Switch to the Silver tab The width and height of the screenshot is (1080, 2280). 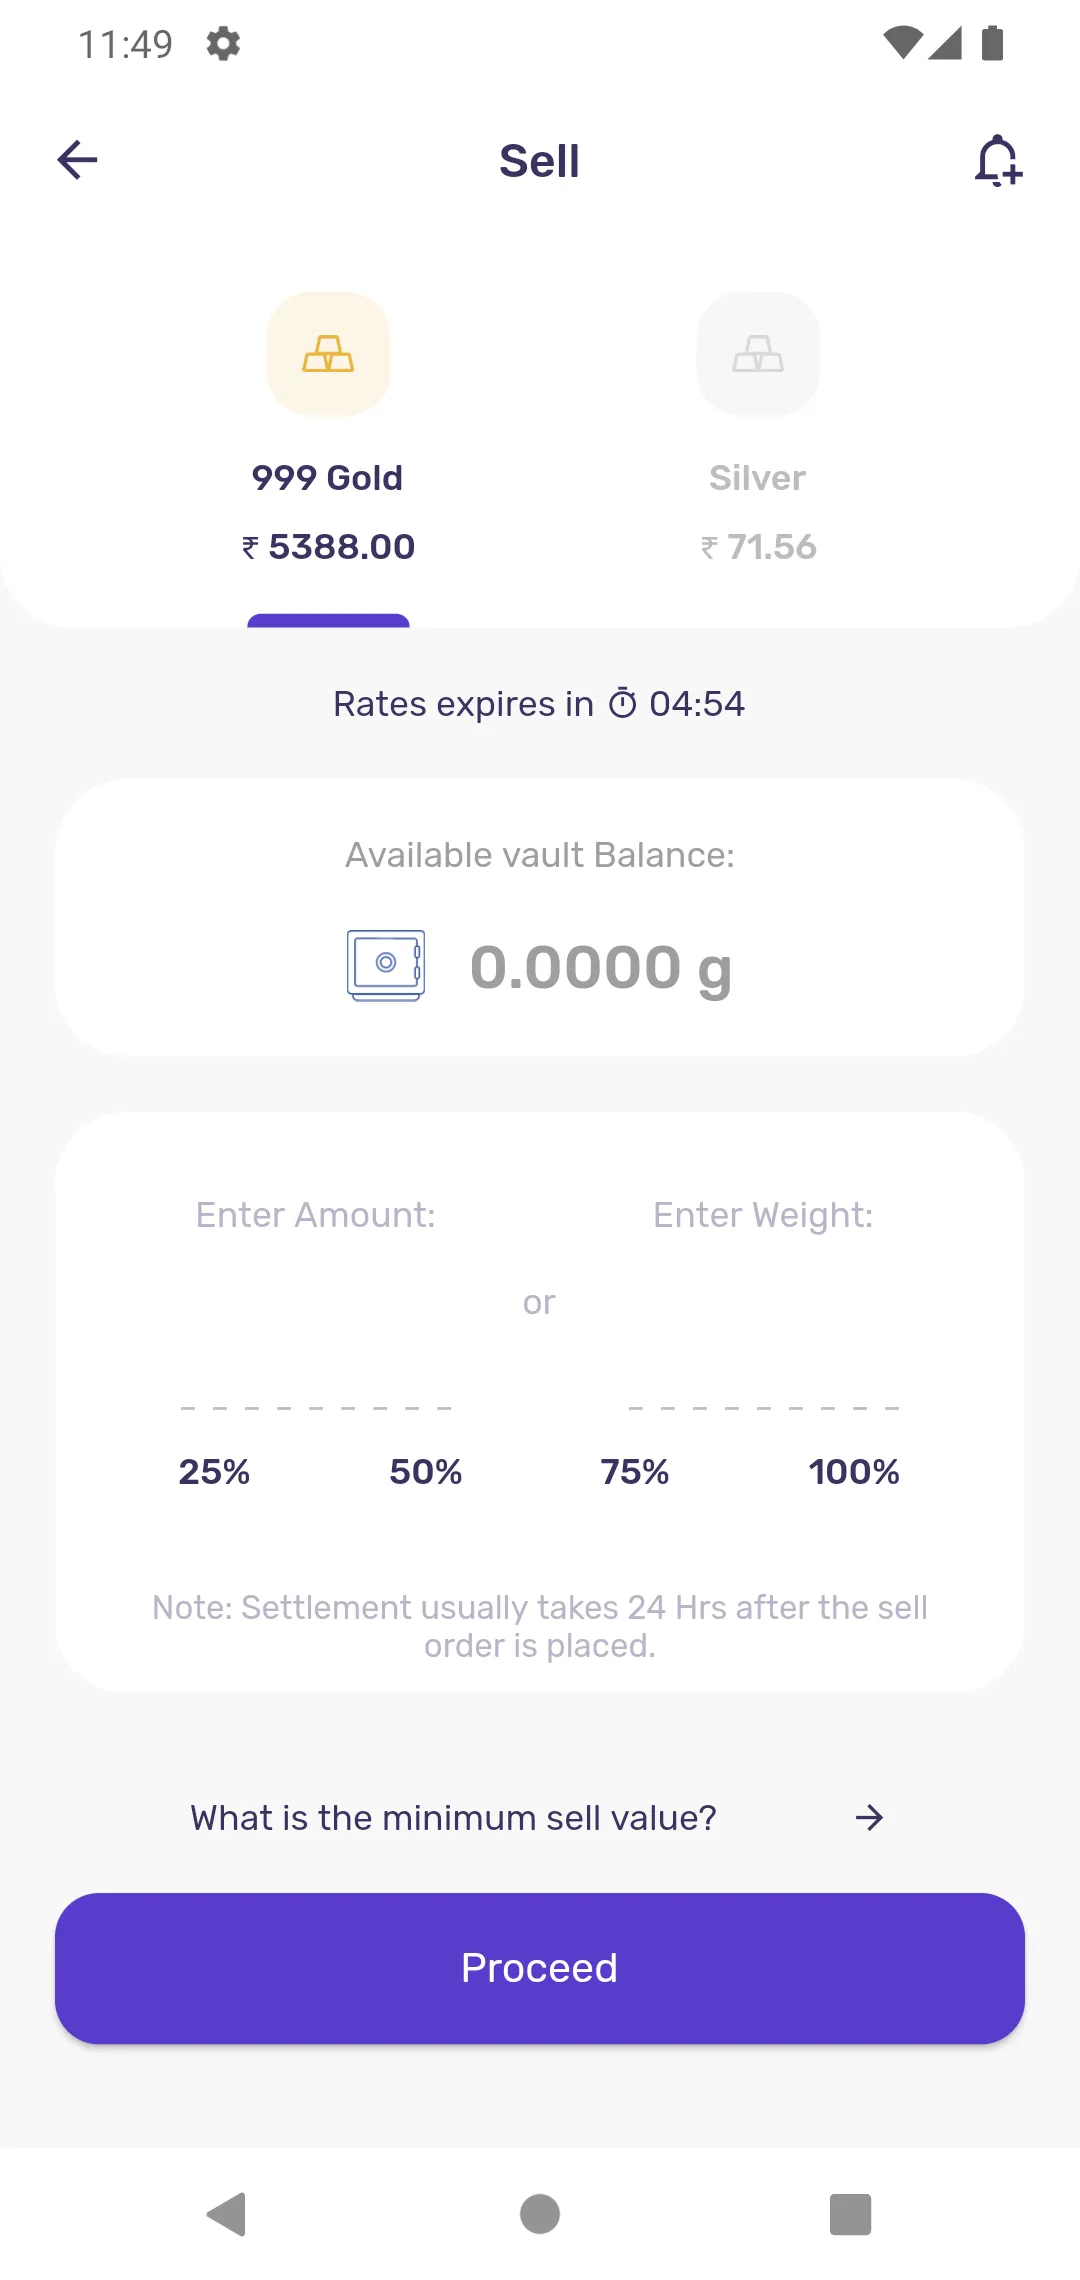[758, 478]
